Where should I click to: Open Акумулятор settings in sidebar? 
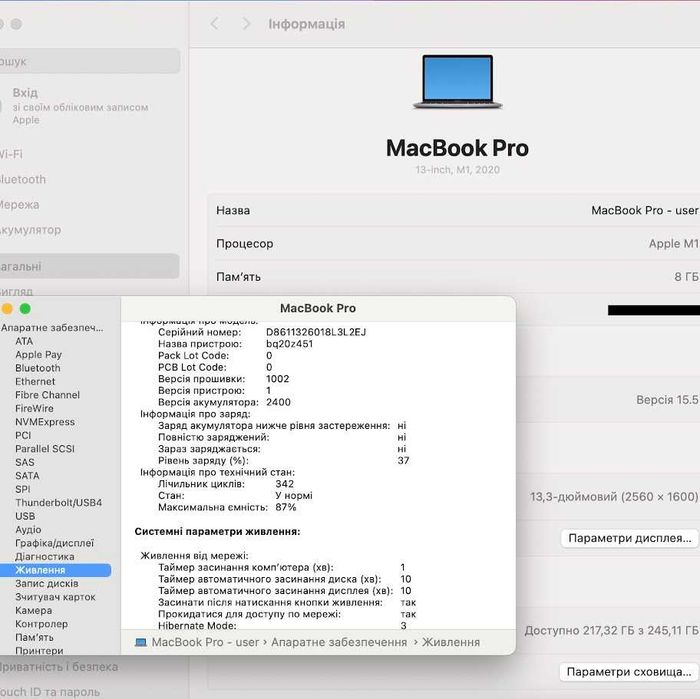point(30,230)
